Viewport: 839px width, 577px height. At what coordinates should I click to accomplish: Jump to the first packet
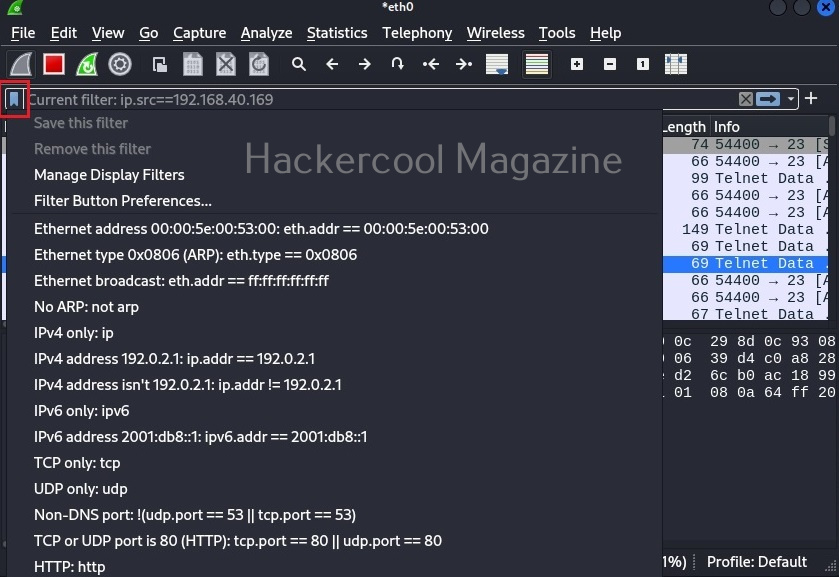click(431, 65)
